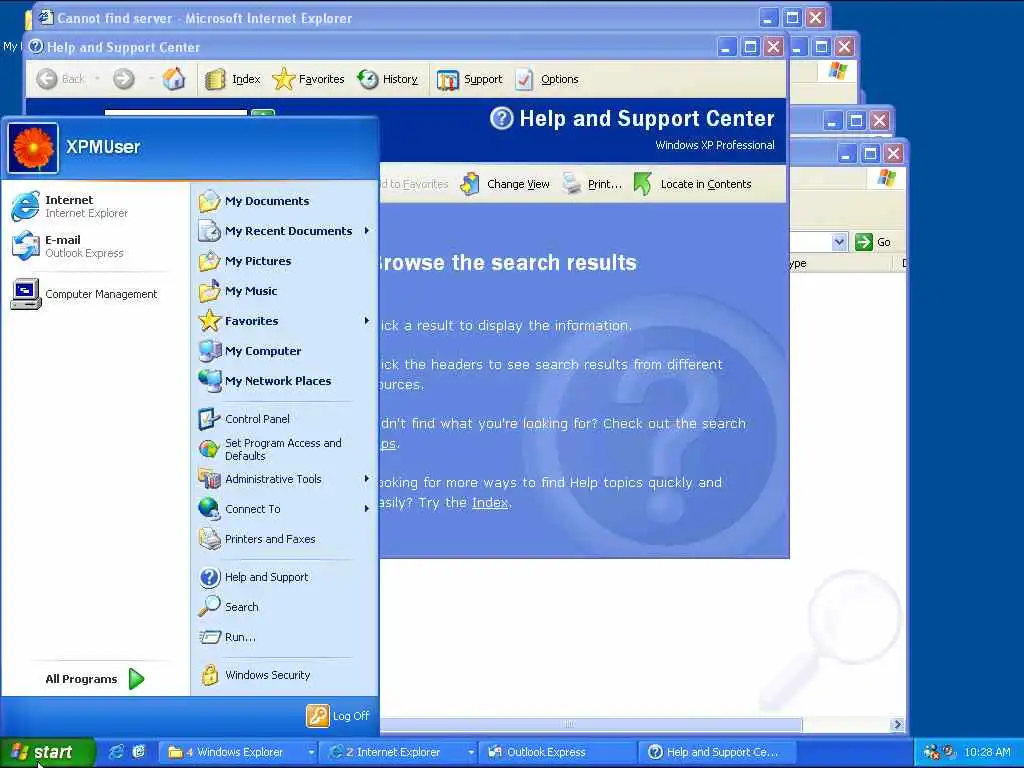Viewport: 1024px width, 768px height.
Task: Open forward-arrow dropdown in Help Center
Action: pyautogui.click(x=150, y=79)
